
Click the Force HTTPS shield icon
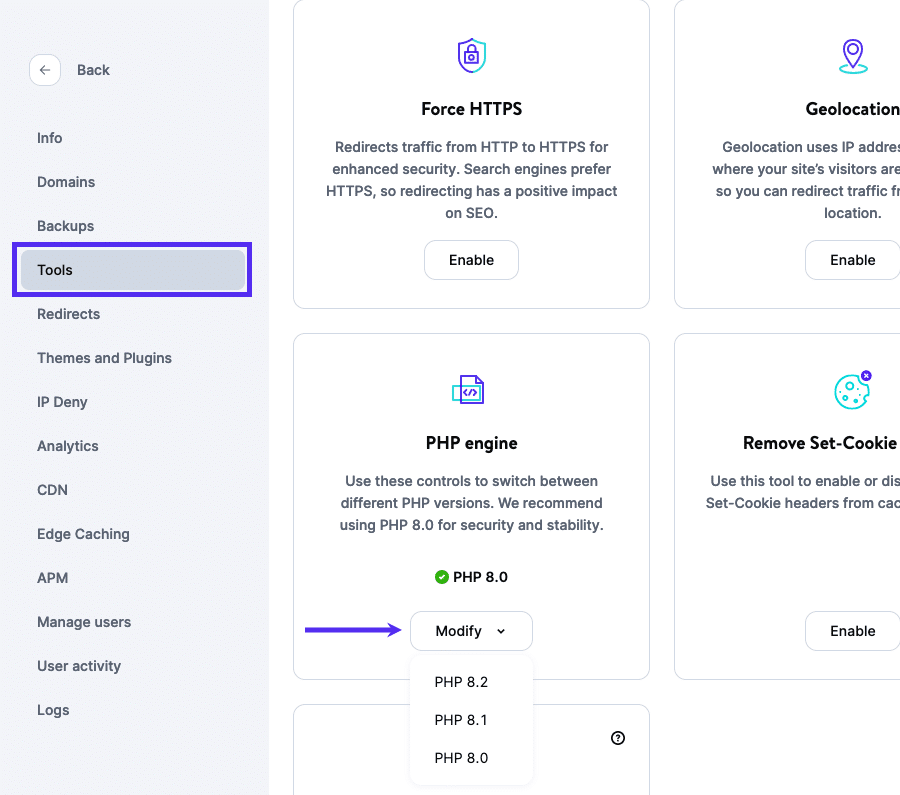(471, 56)
